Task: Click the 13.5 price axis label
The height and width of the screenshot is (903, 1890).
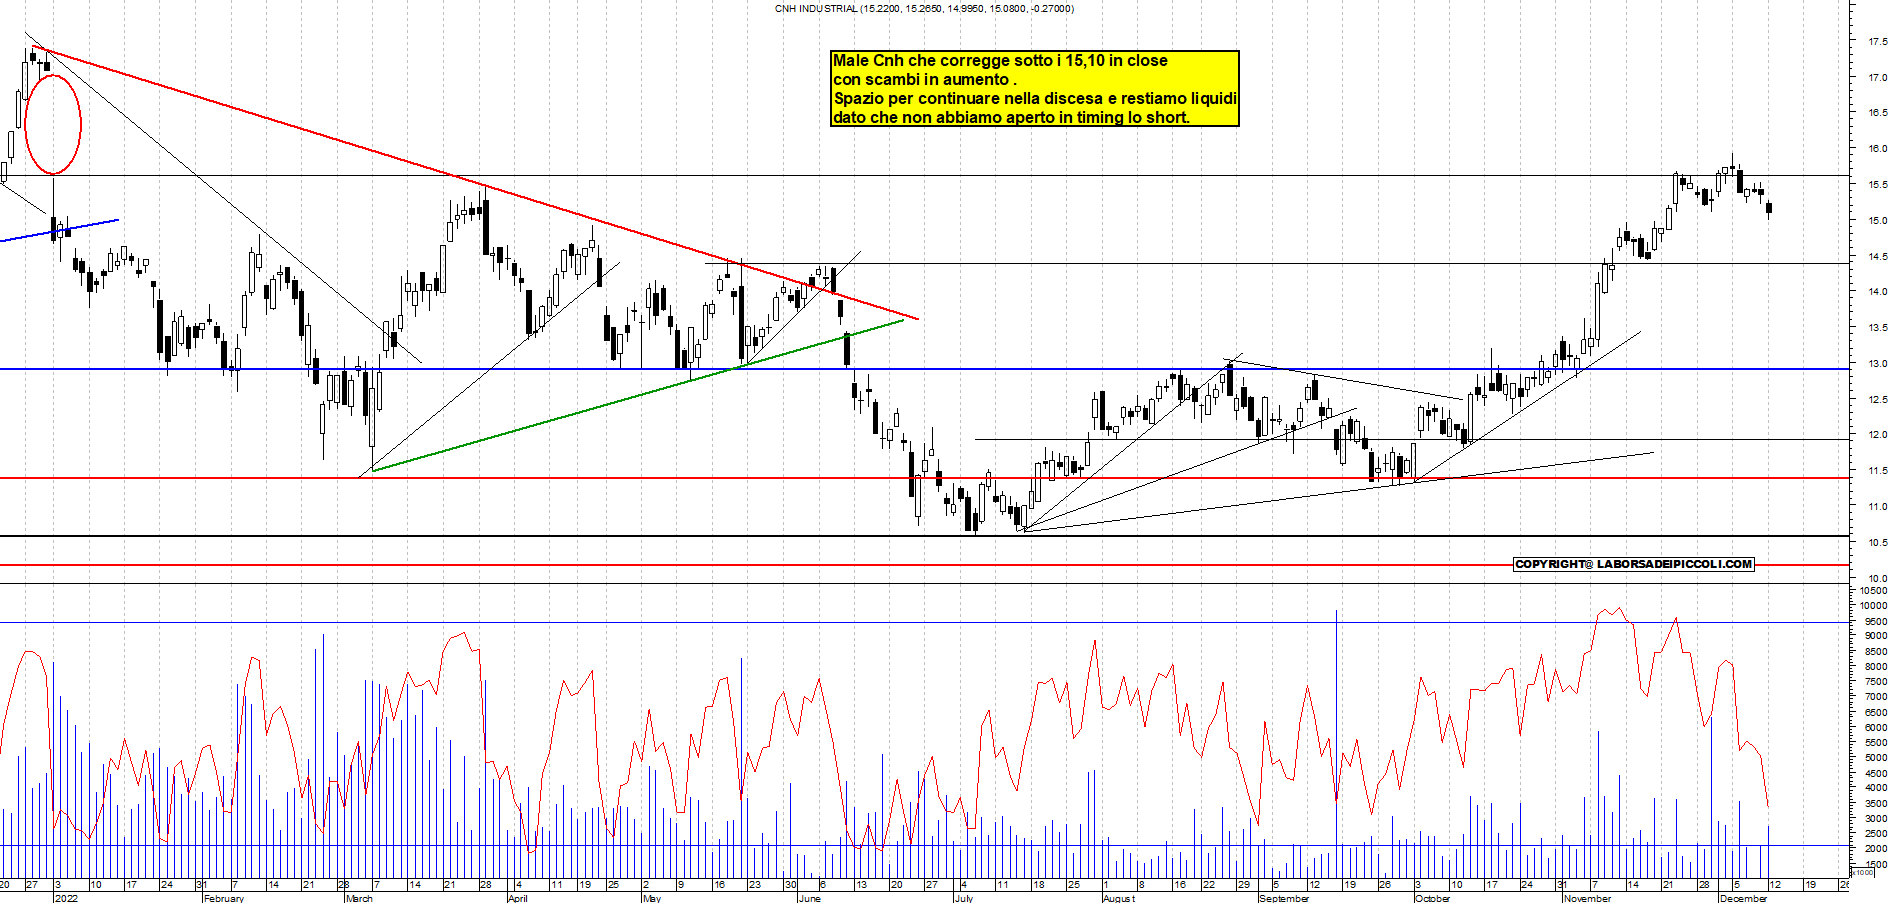Action: point(1877,328)
